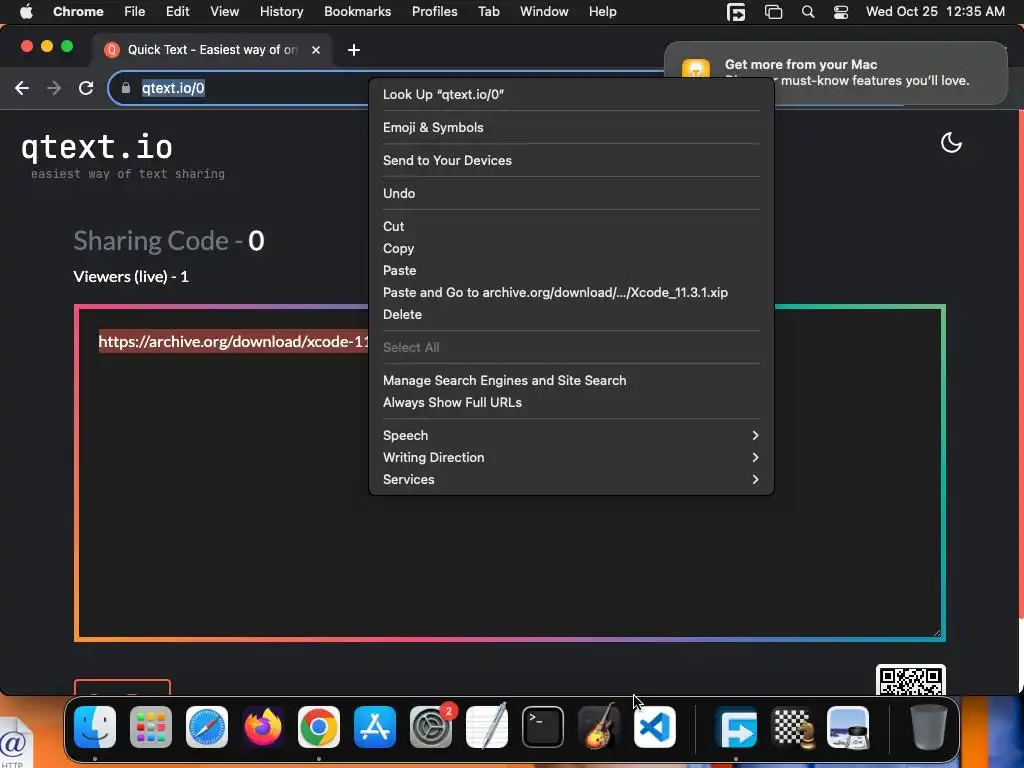The height and width of the screenshot is (768, 1024).
Task: Open the Tab menu
Action: pyautogui.click(x=488, y=11)
